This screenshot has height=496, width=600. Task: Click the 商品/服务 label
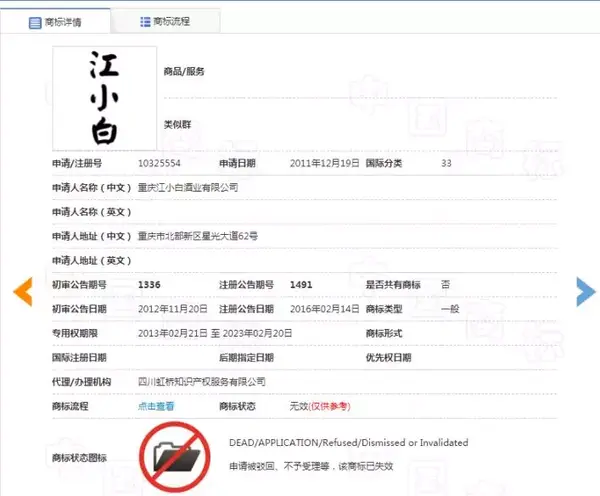click(x=184, y=72)
